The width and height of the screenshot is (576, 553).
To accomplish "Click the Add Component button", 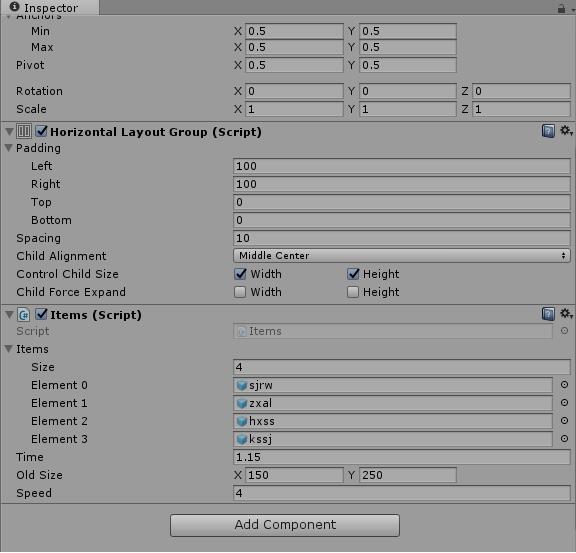I will point(285,525).
